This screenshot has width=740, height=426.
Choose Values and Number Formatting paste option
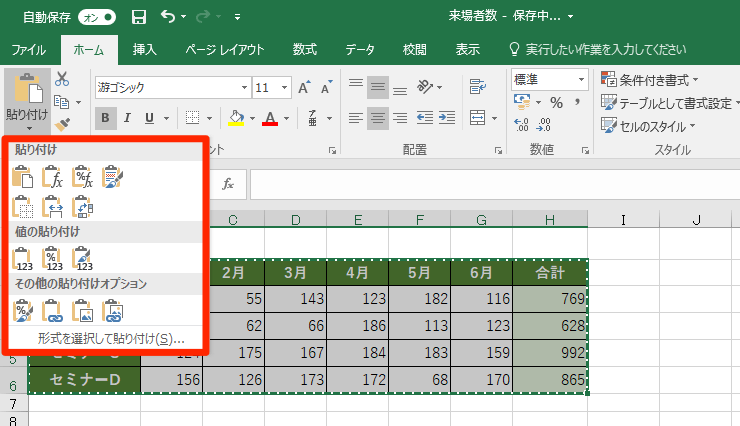[52, 259]
